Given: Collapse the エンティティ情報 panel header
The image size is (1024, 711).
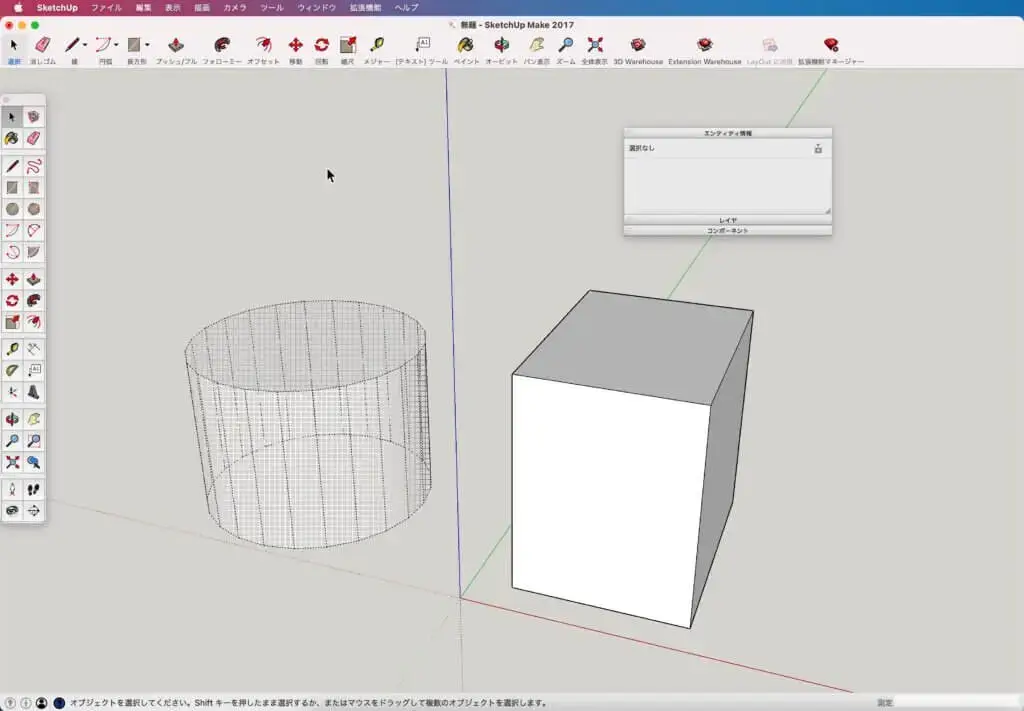Looking at the screenshot, I should click(728, 133).
